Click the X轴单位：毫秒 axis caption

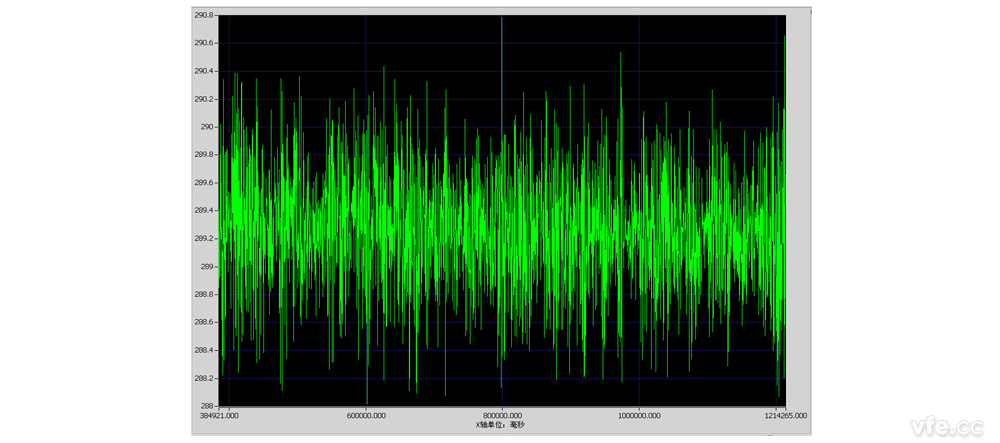pyautogui.click(x=501, y=425)
